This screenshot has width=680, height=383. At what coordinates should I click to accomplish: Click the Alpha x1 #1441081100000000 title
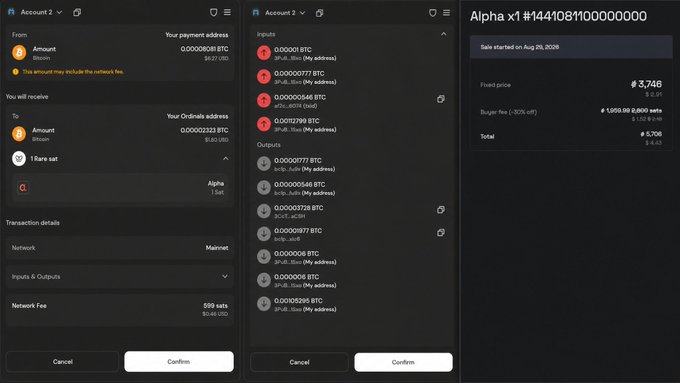pos(558,16)
